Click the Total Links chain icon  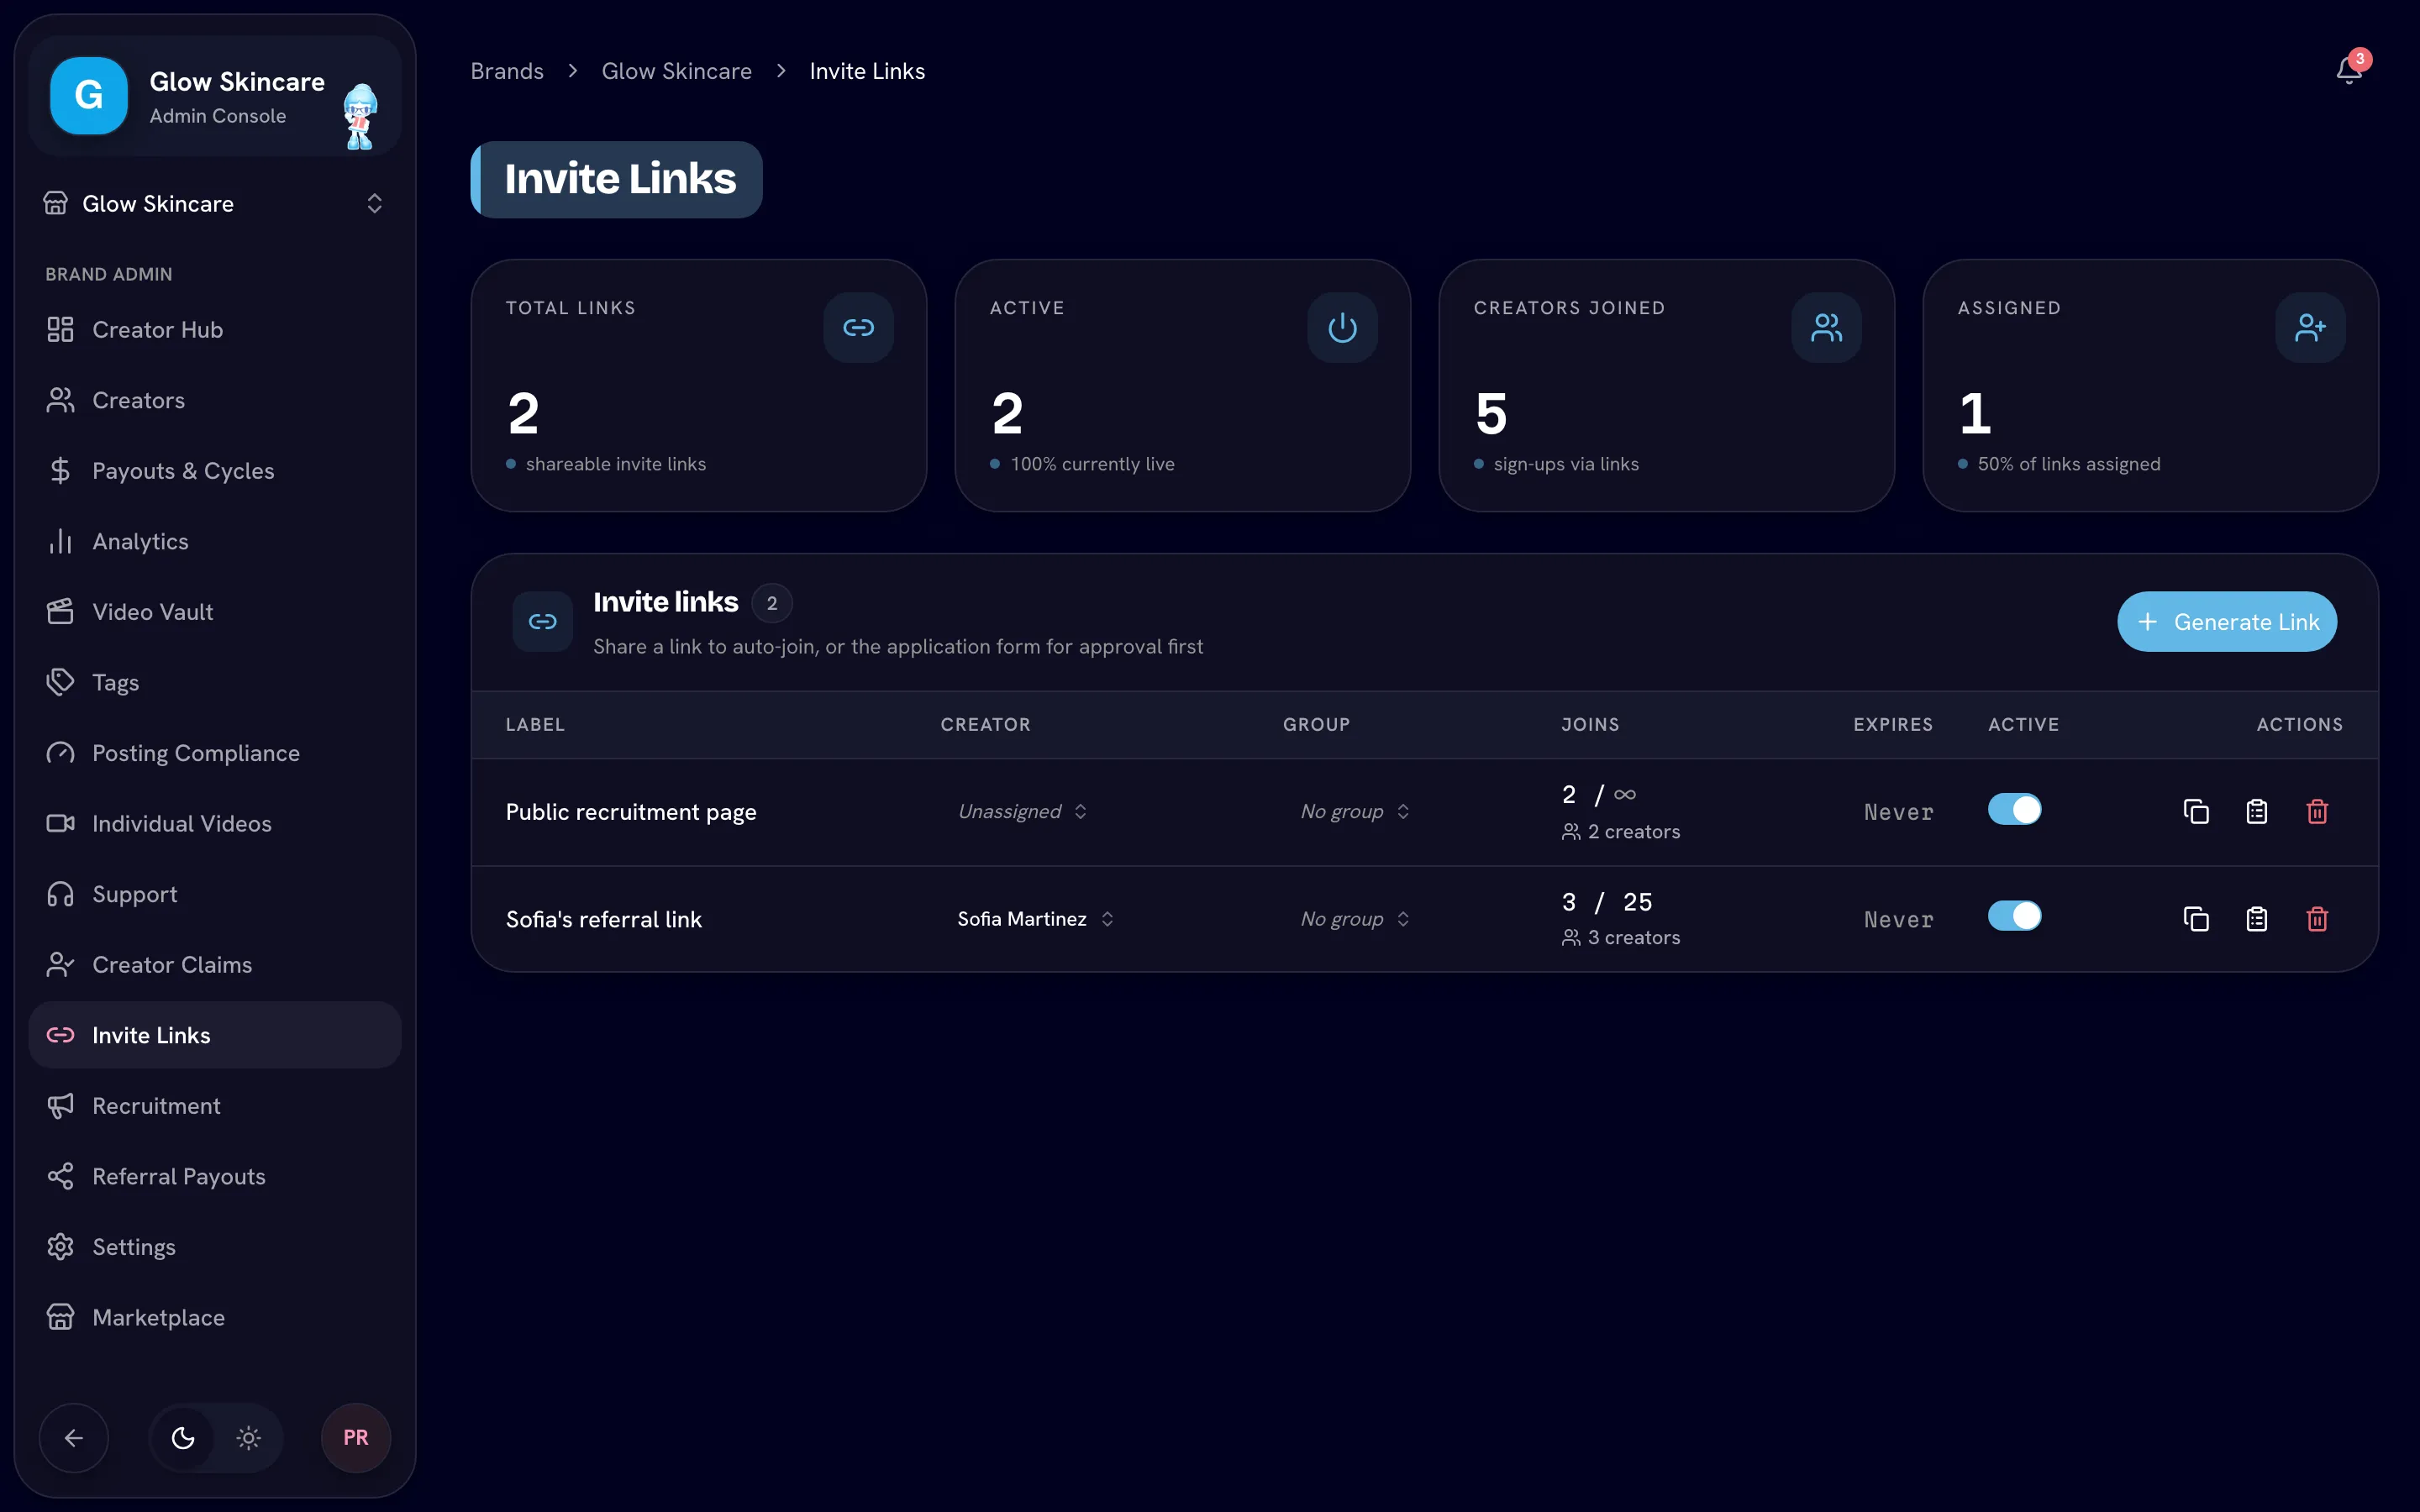click(x=858, y=327)
